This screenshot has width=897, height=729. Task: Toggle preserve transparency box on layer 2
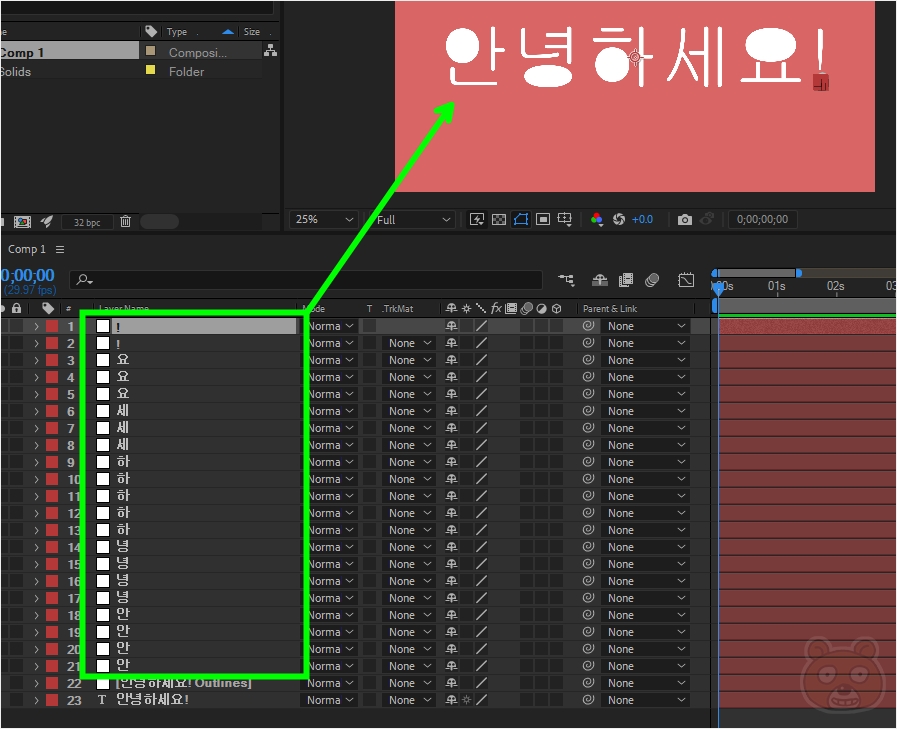[x=370, y=343]
